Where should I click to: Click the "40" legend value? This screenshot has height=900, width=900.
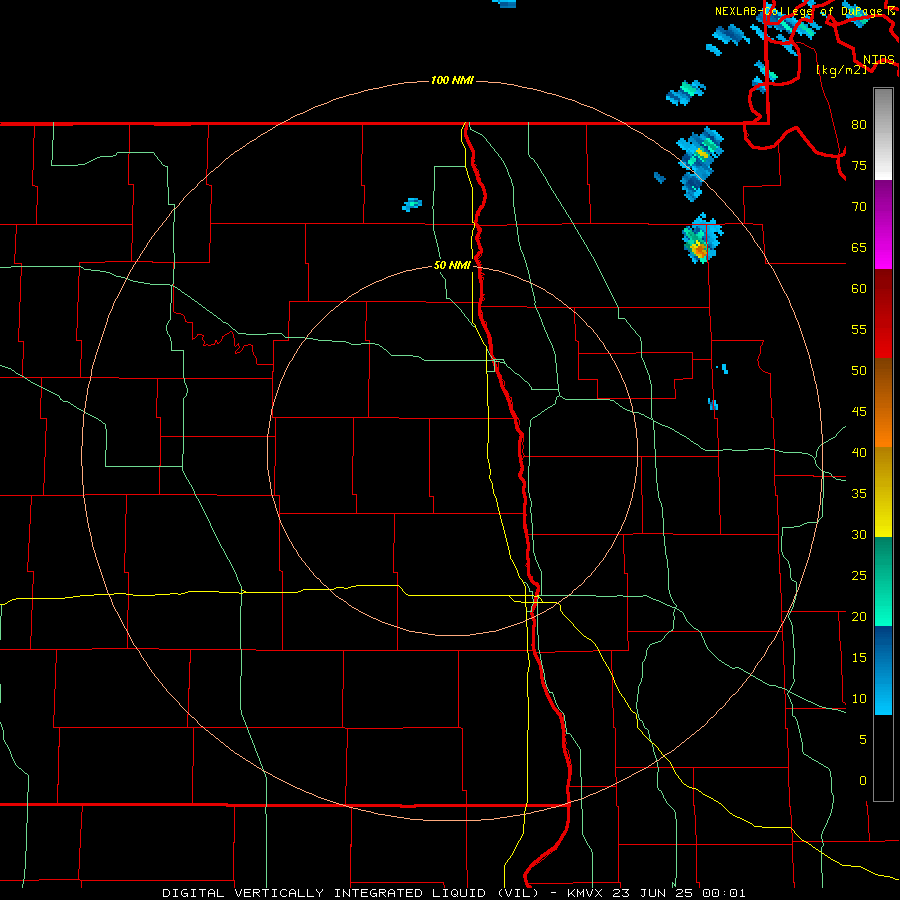(x=859, y=452)
